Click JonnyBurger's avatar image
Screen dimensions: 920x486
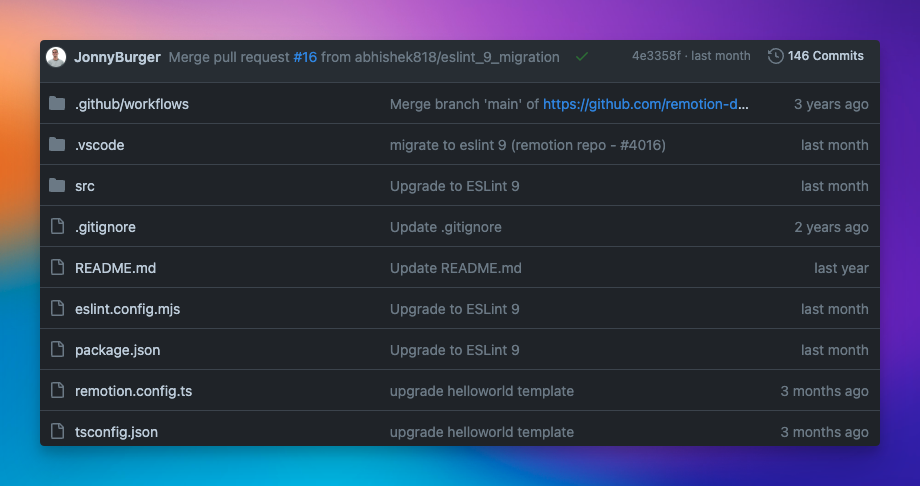pyautogui.click(x=57, y=57)
